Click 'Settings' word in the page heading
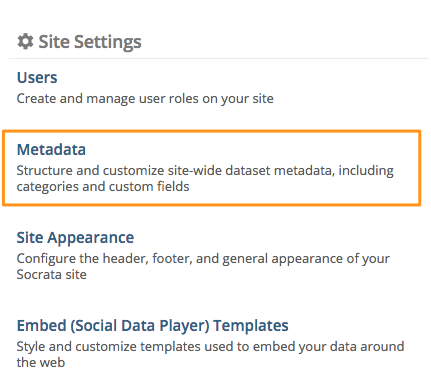The image size is (431, 386). pos(107,42)
